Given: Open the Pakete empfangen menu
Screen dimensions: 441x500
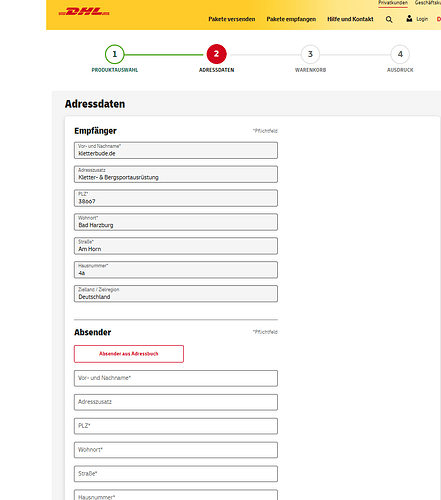Looking at the screenshot, I should 291,19.
